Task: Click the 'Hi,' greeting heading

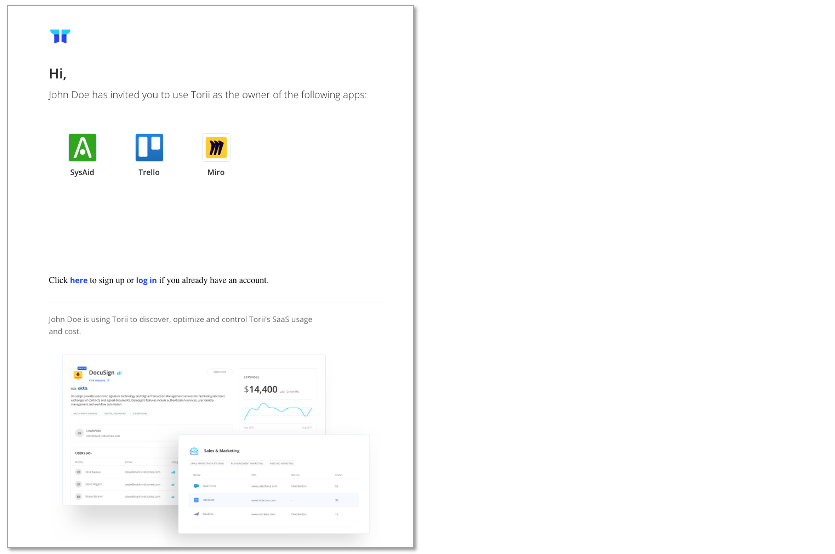Action: click(x=58, y=74)
